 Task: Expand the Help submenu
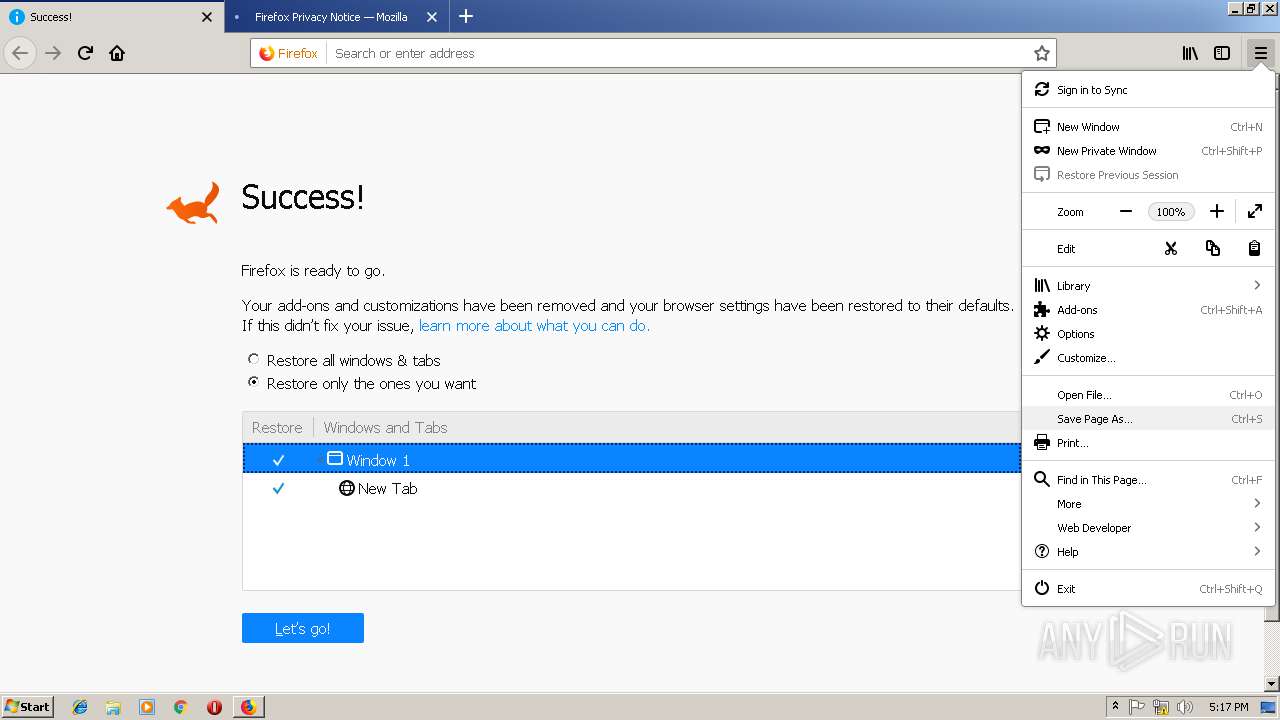pos(1148,552)
